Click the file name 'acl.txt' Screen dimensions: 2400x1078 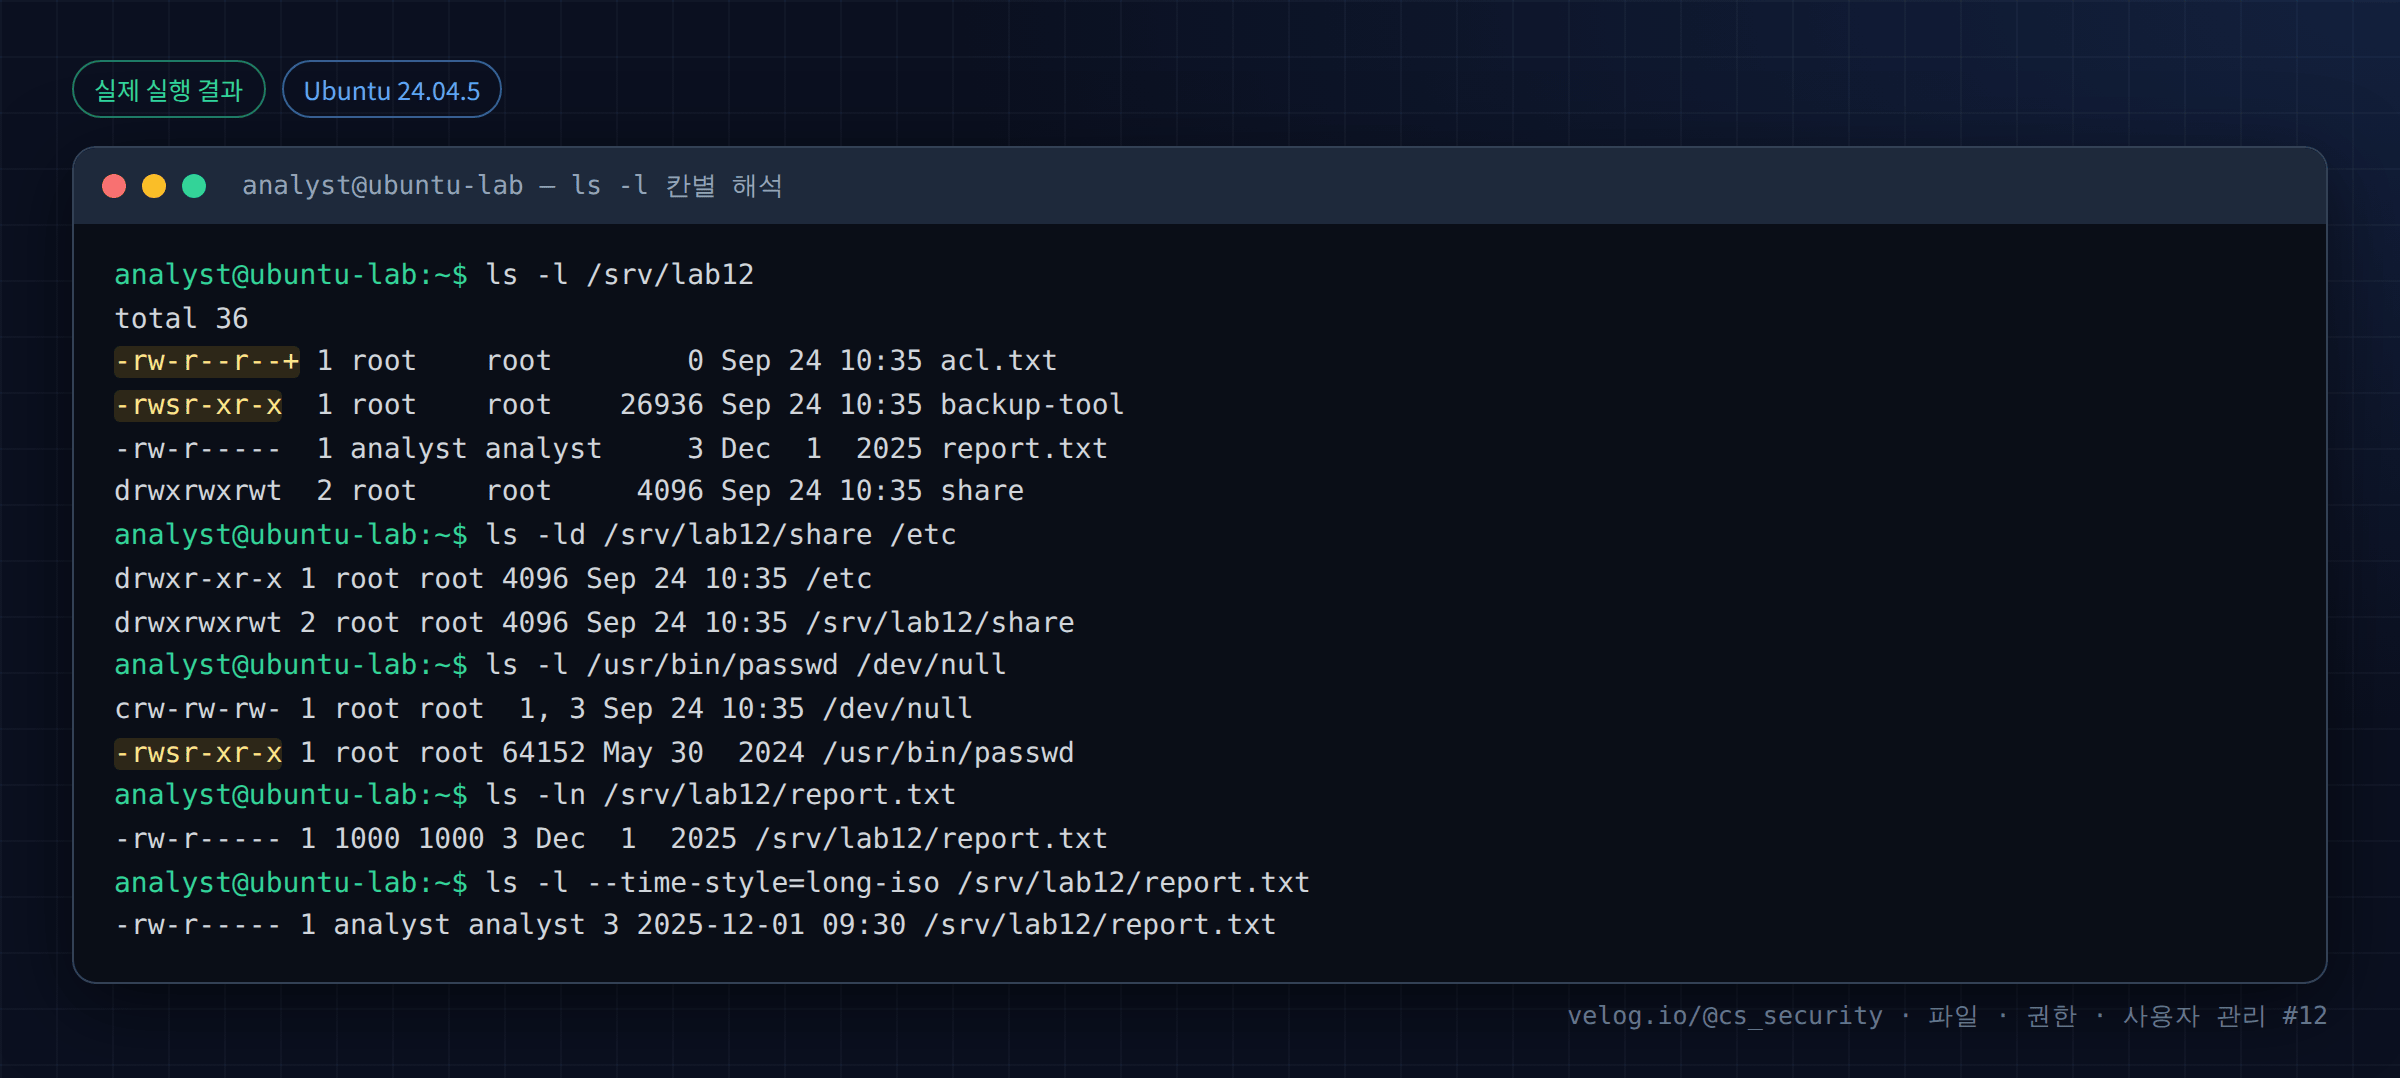click(998, 361)
